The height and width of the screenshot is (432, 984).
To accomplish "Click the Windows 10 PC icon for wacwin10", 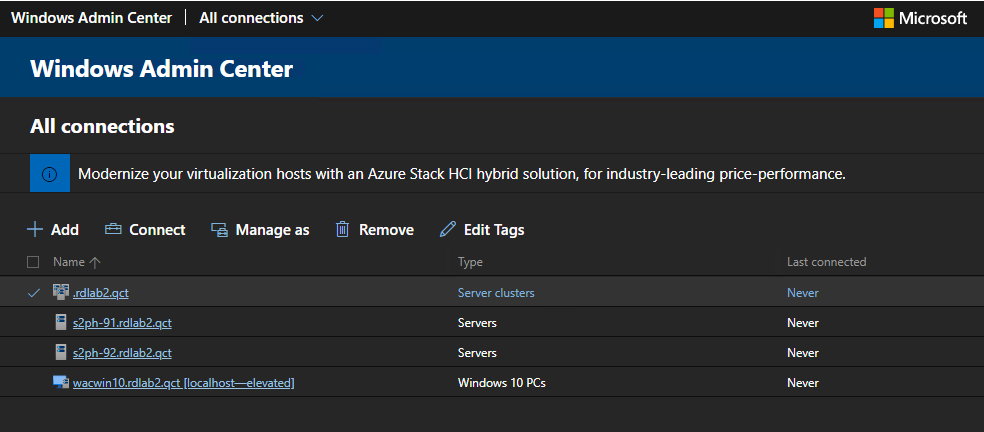I will click(61, 383).
